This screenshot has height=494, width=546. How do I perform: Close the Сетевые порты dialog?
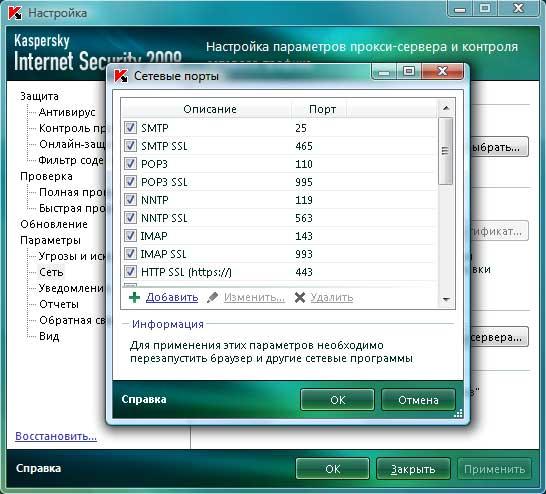(442, 72)
